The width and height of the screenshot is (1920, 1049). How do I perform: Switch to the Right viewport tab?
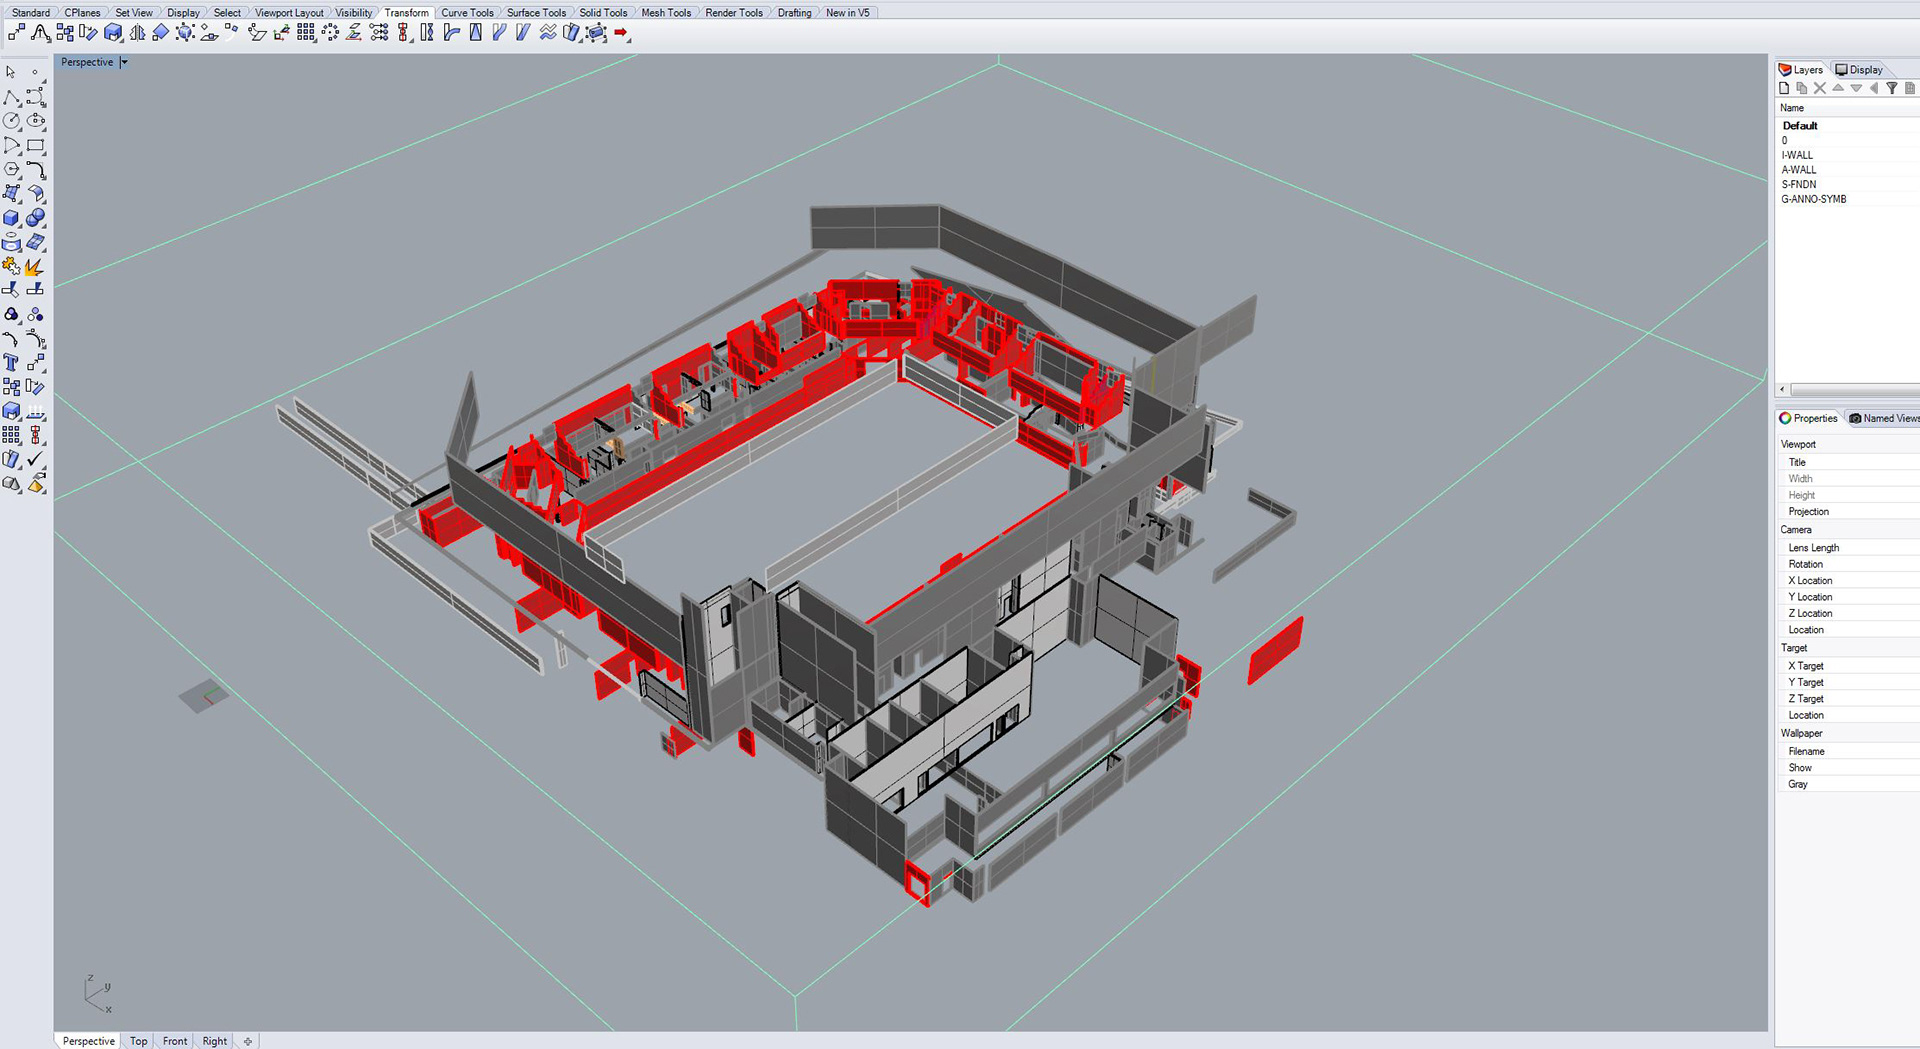215,1041
